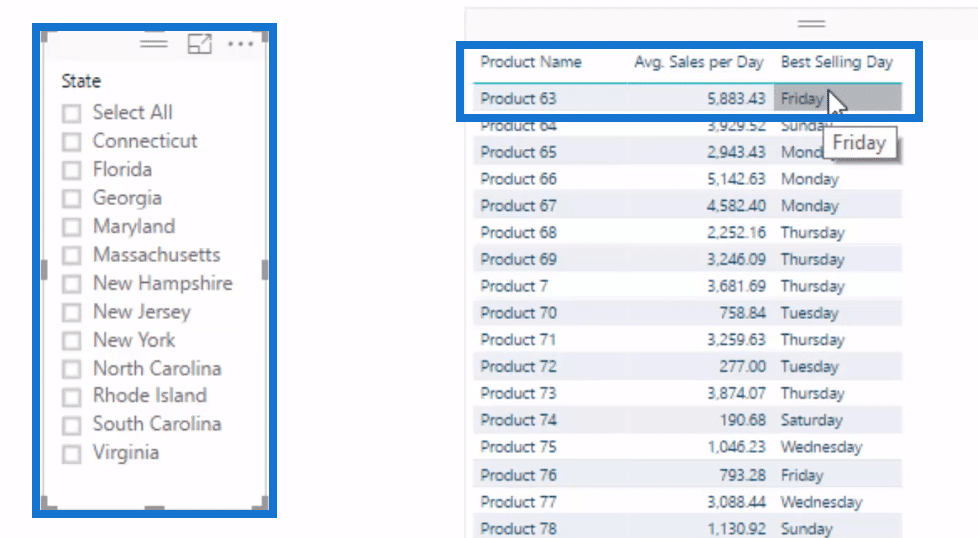Screen dimensions: 978x538
Task: Click the Product 65 name cell
Action: pos(518,152)
